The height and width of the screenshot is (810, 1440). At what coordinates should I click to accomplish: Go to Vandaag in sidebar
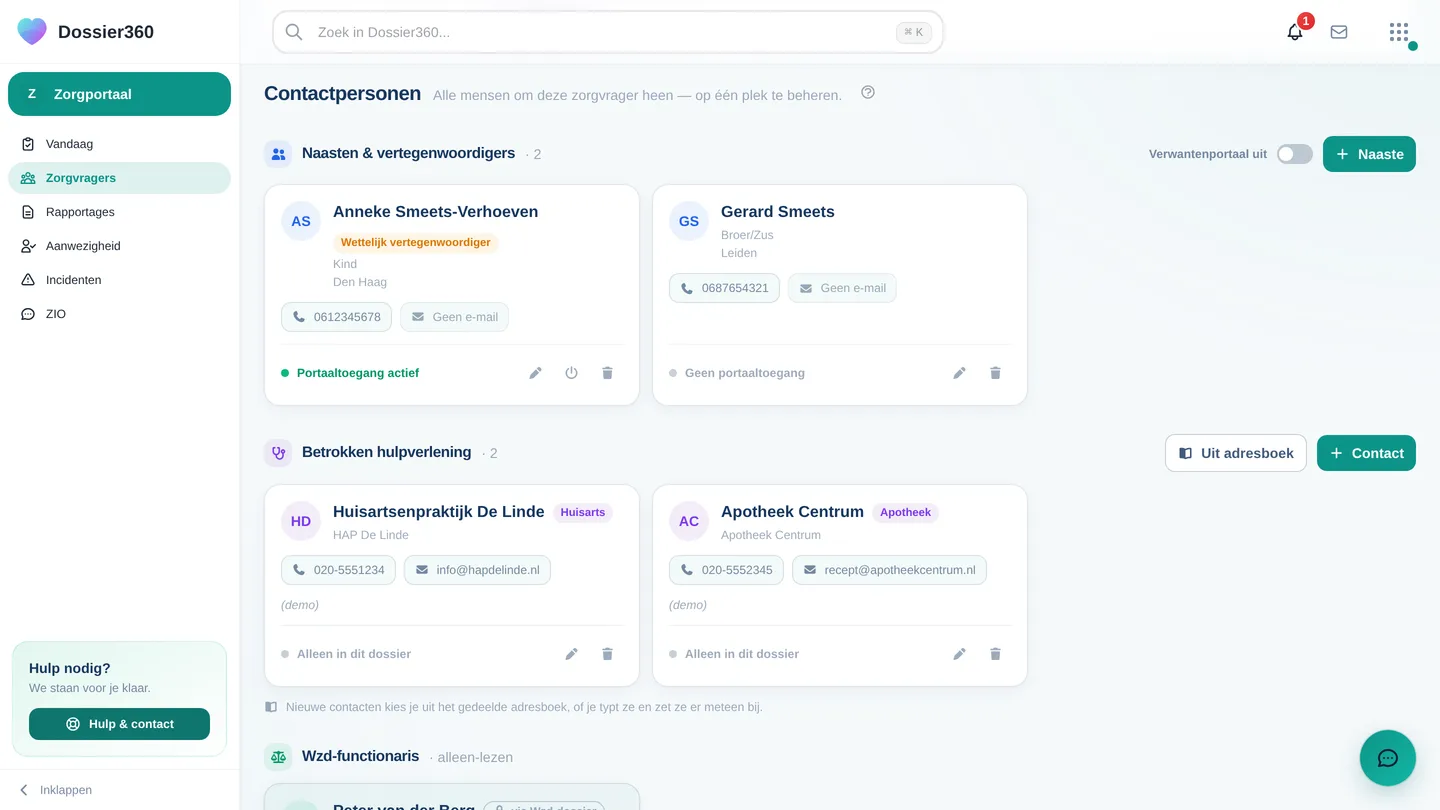coord(119,144)
